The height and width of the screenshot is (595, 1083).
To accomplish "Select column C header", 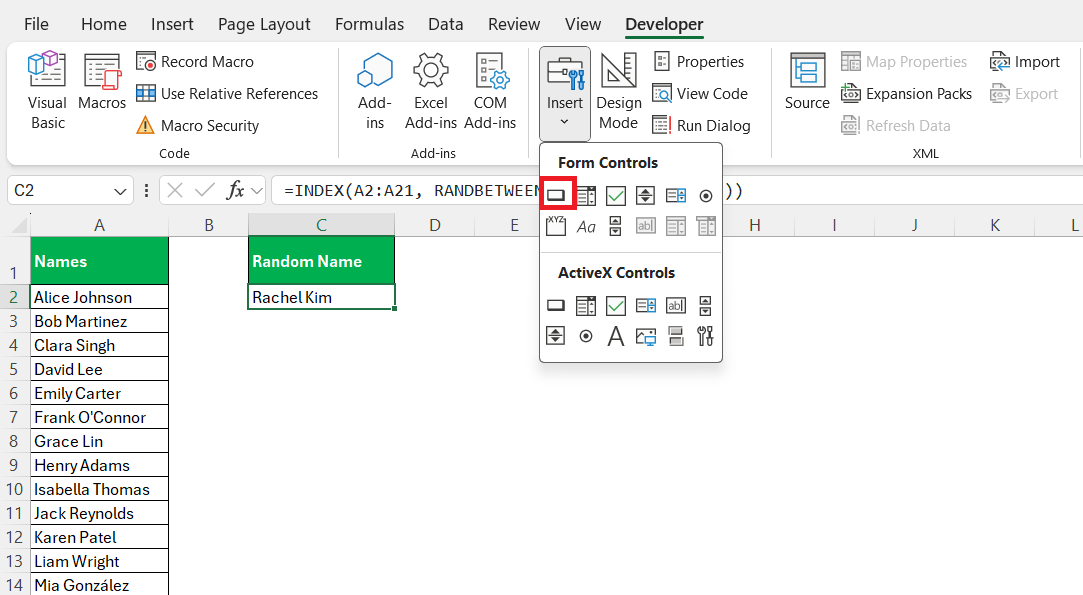I will [x=321, y=225].
